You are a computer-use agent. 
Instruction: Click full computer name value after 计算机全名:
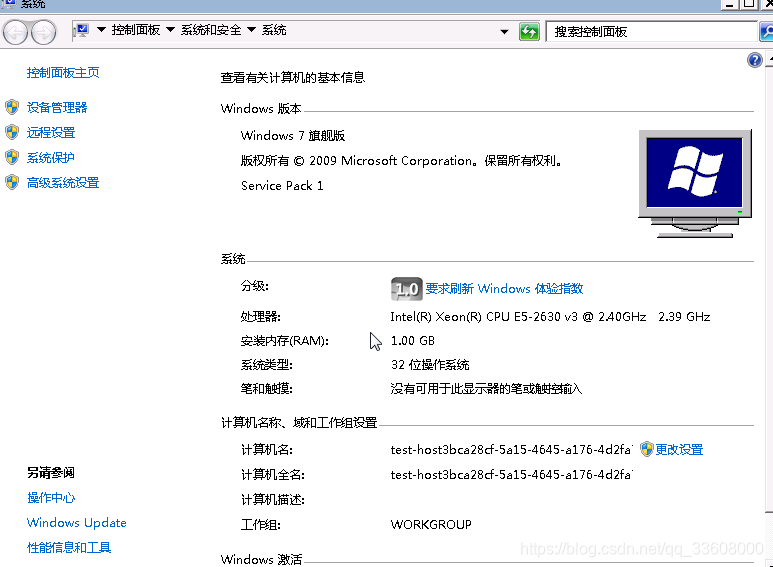pos(511,475)
